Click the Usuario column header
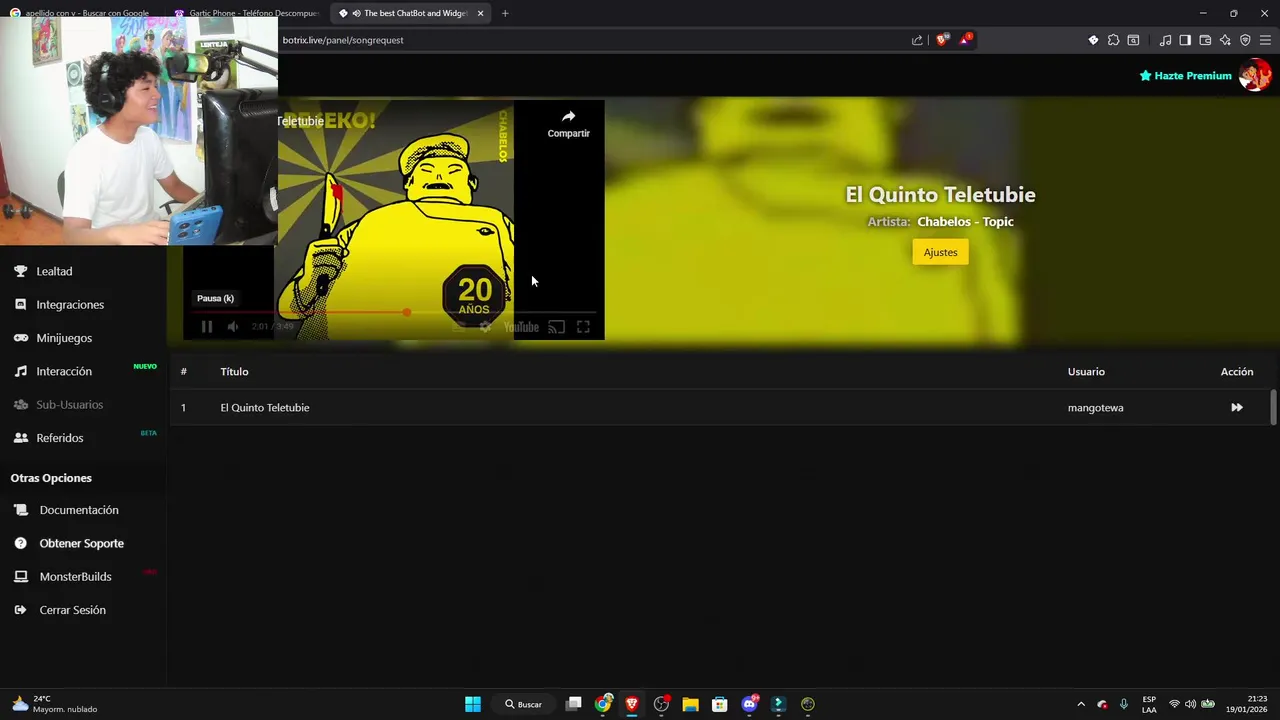The width and height of the screenshot is (1280, 720). (x=1086, y=371)
